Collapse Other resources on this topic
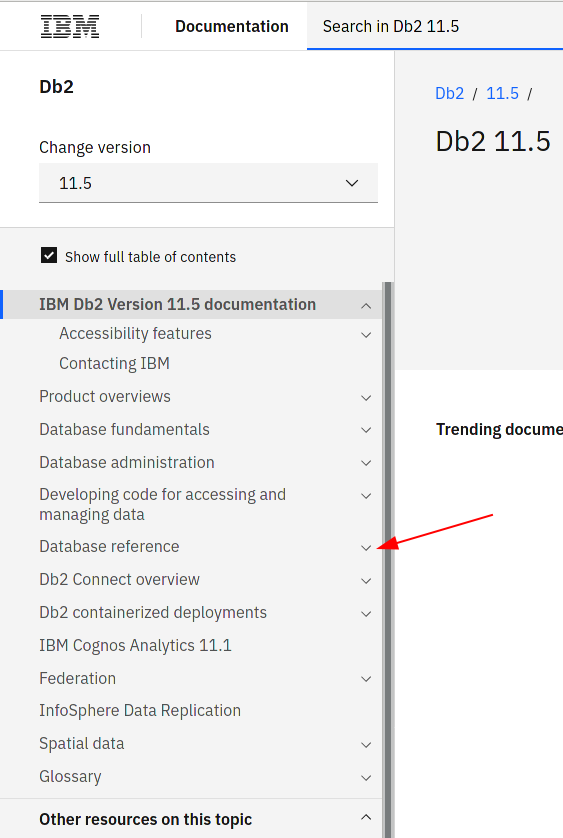Screen dimensions: 563x838 [366, 817]
